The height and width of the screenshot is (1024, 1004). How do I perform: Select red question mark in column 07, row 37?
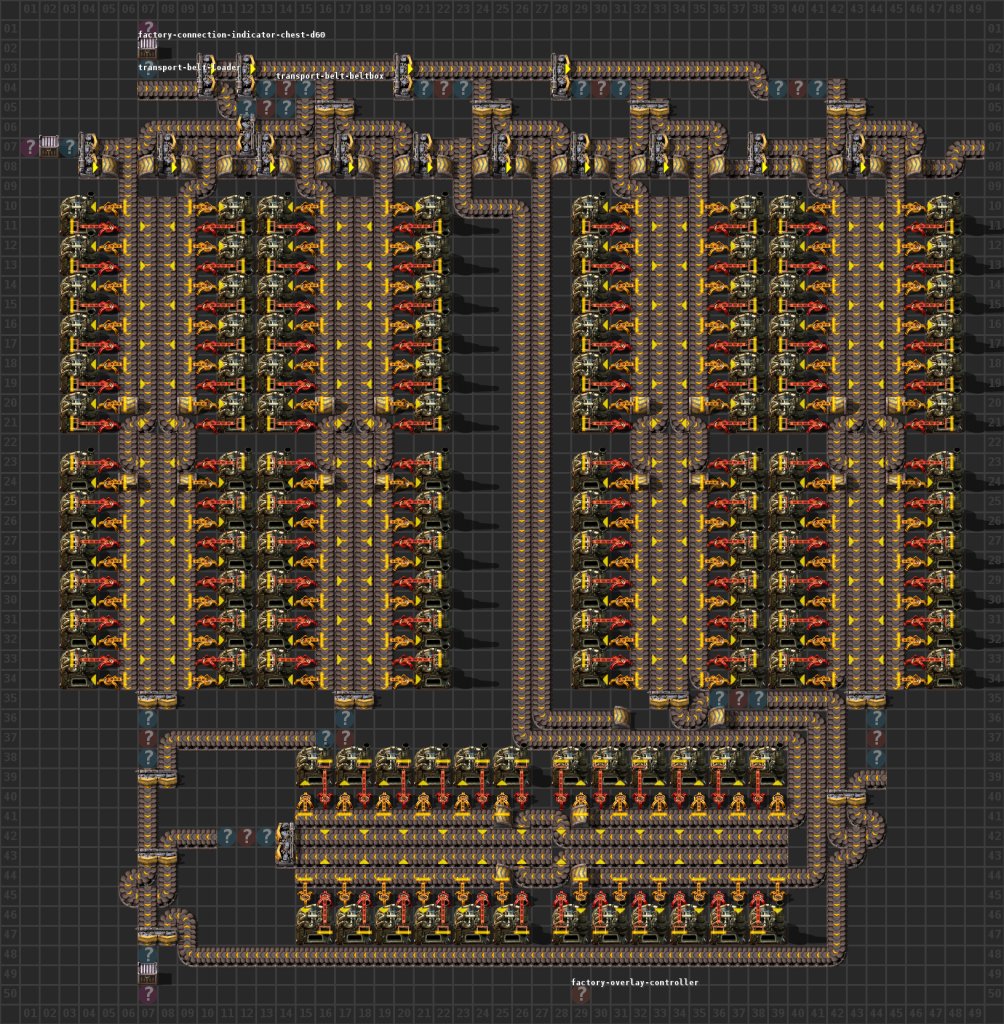point(148,738)
